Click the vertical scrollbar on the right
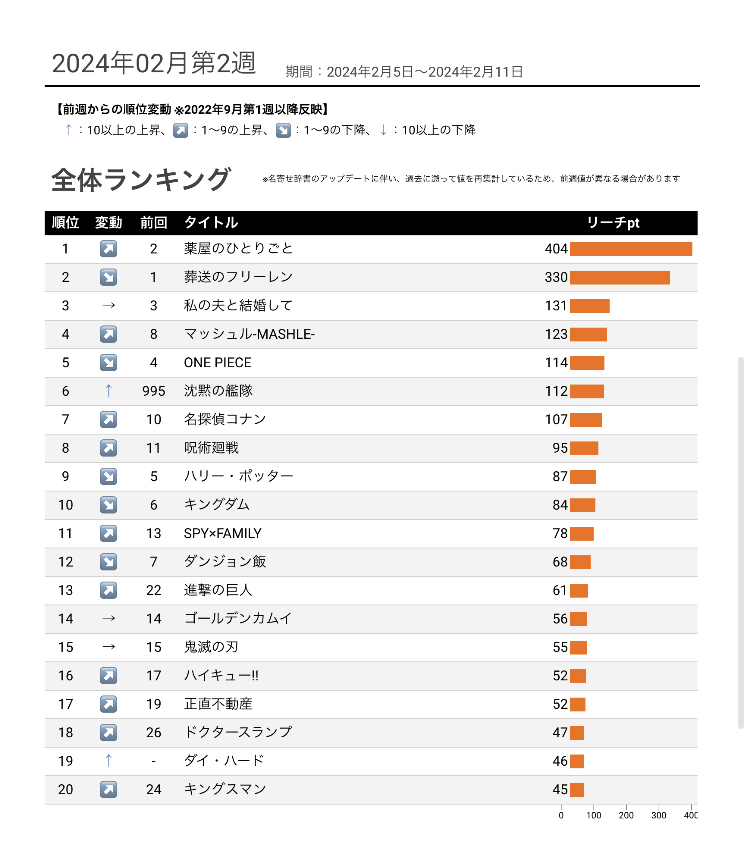 point(741,543)
